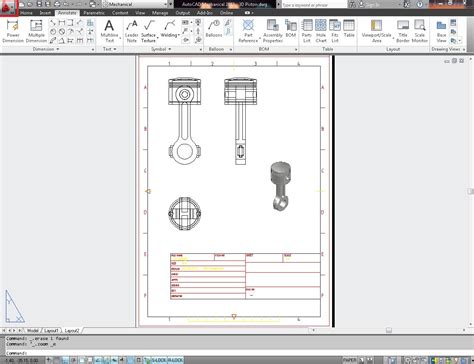The width and height of the screenshot is (474, 364).
Task: Select the Leader Note tool
Action: (x=132, y=31)
